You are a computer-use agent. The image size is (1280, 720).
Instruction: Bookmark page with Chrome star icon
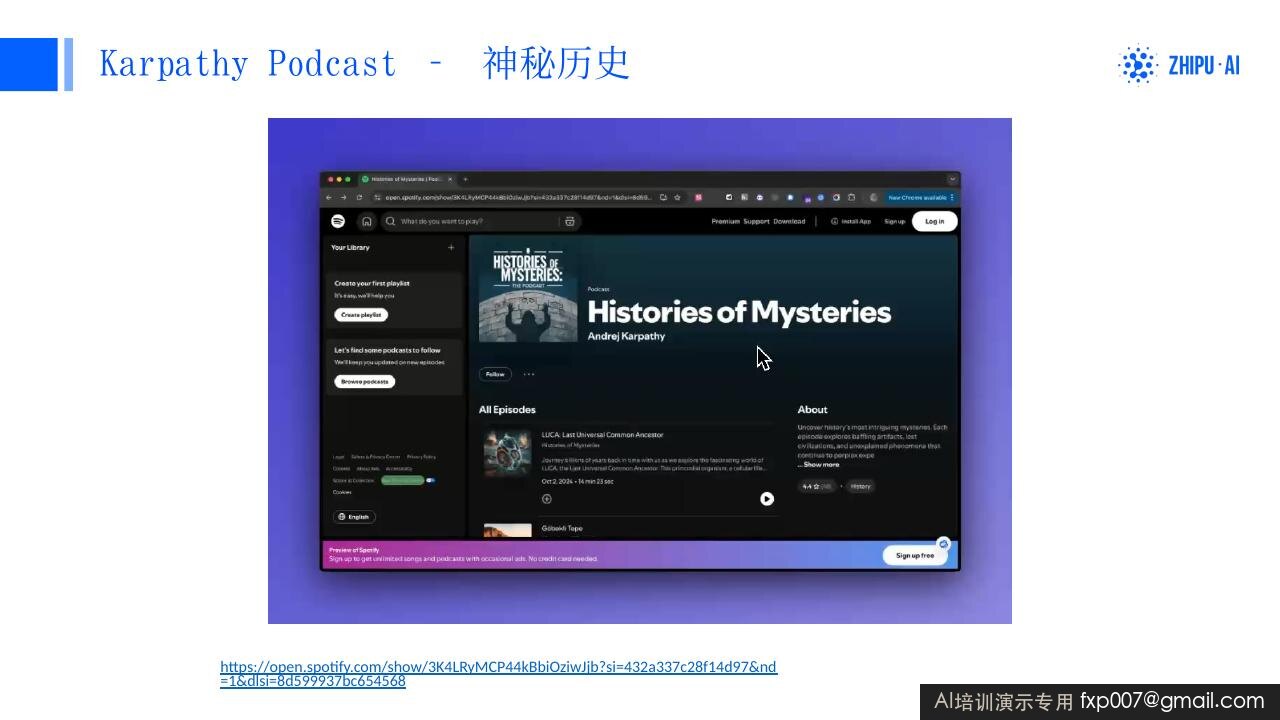(x=677, y=197)
